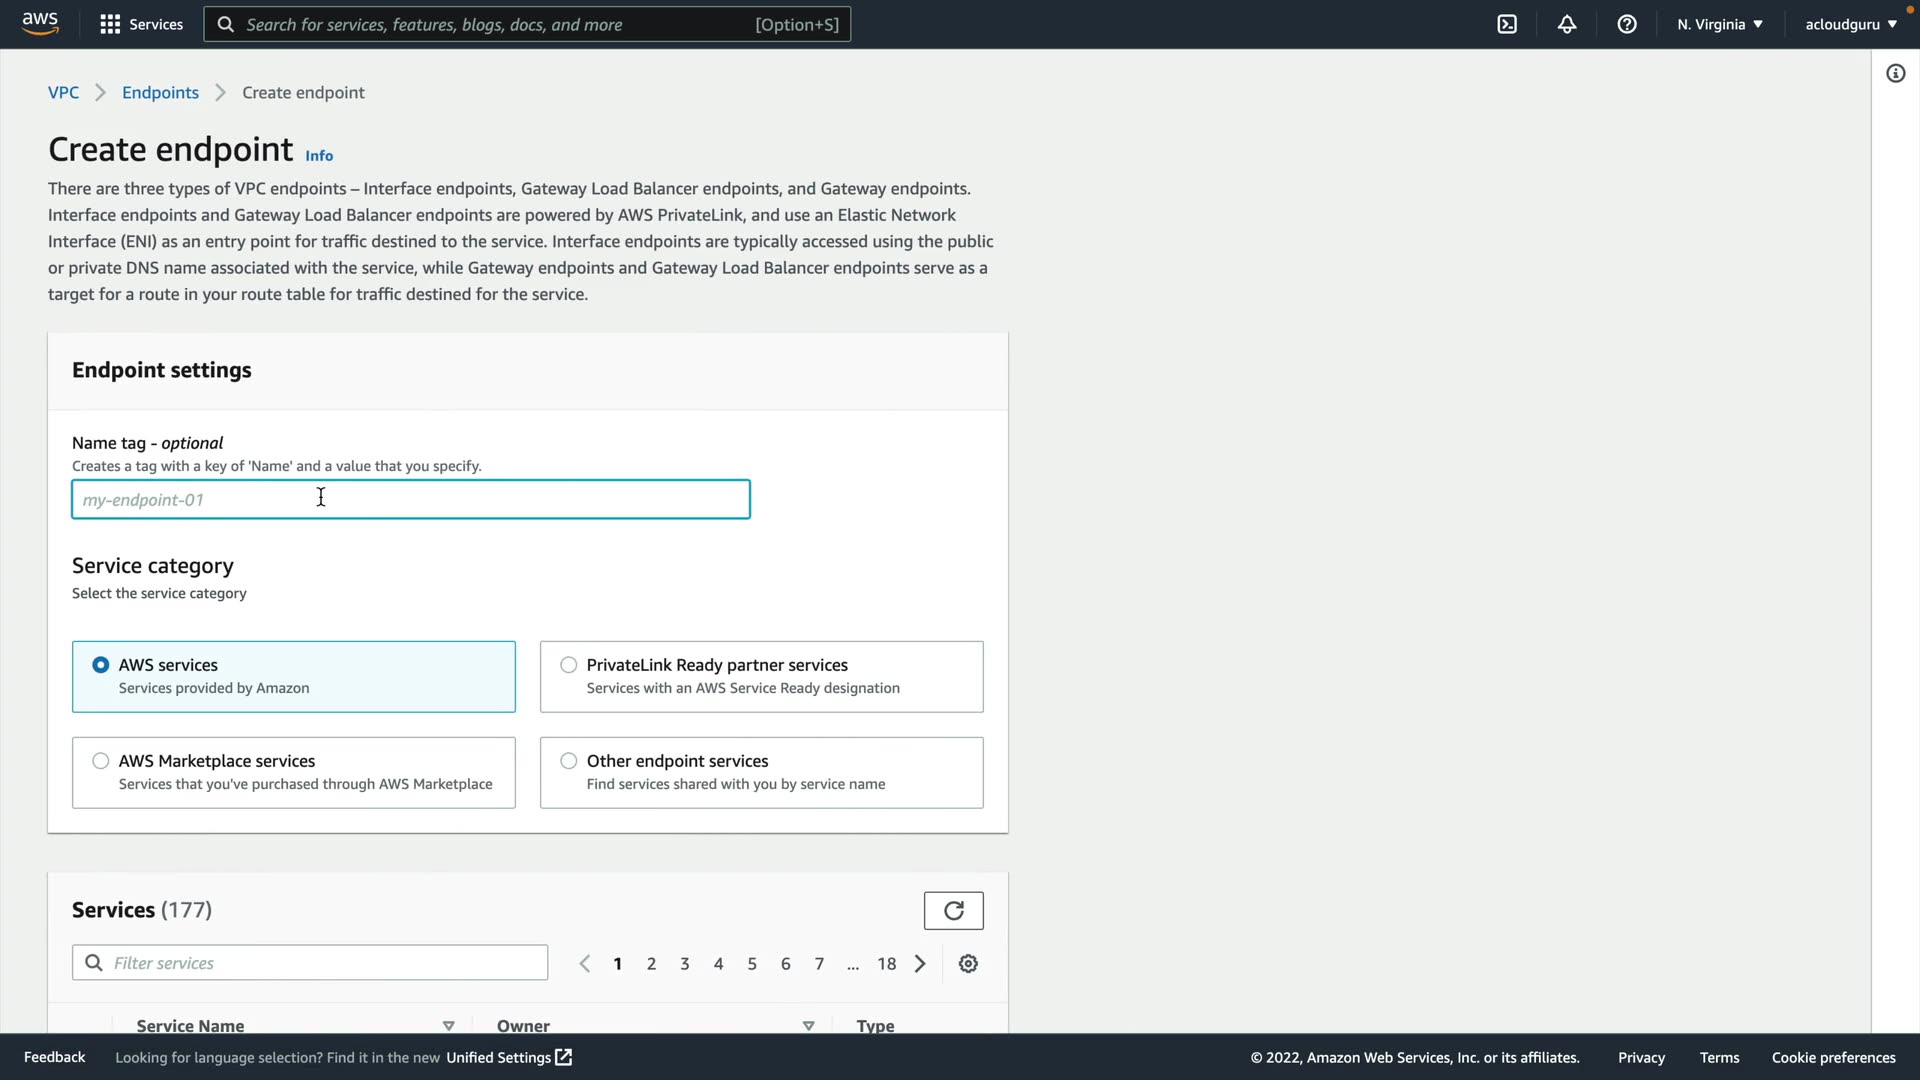Go to next services page arrow
The image size is (1920, 1080).
(920, 963)
